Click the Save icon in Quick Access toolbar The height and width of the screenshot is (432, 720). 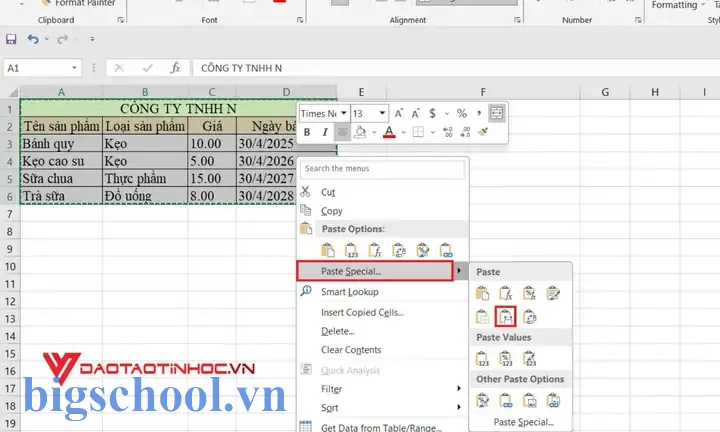[11, 39]
